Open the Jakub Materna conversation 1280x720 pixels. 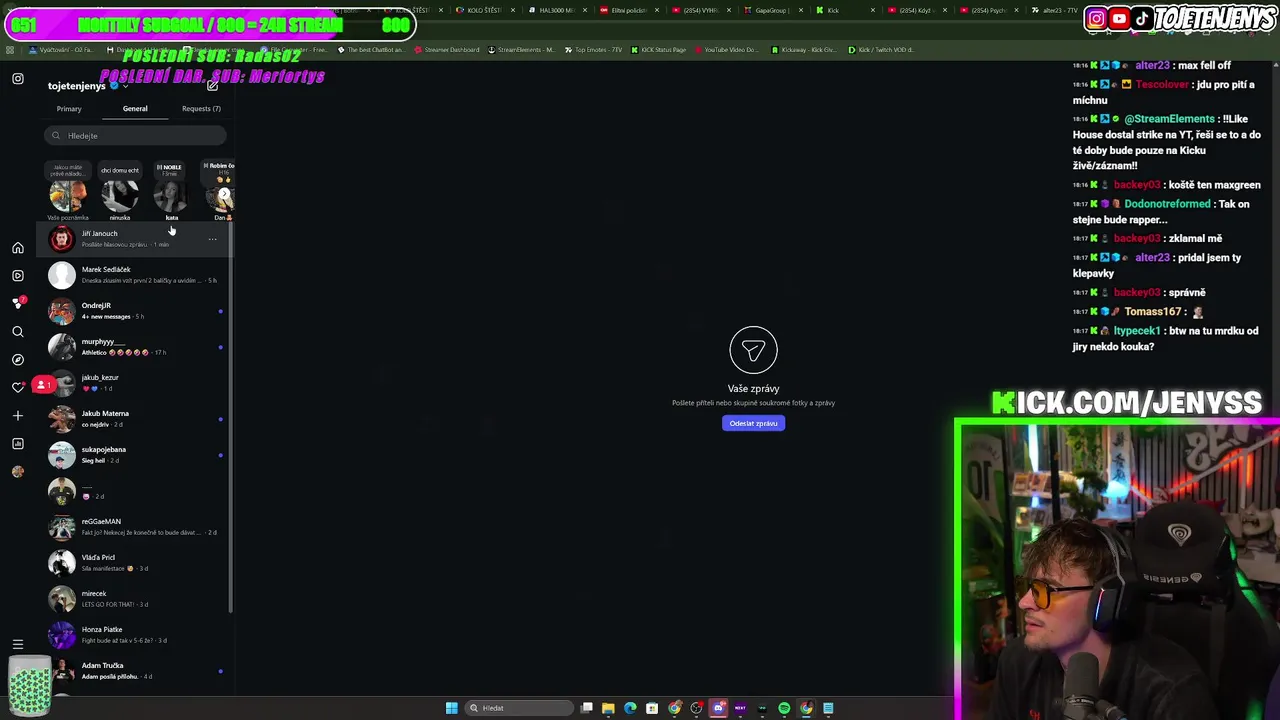(135, 419)
